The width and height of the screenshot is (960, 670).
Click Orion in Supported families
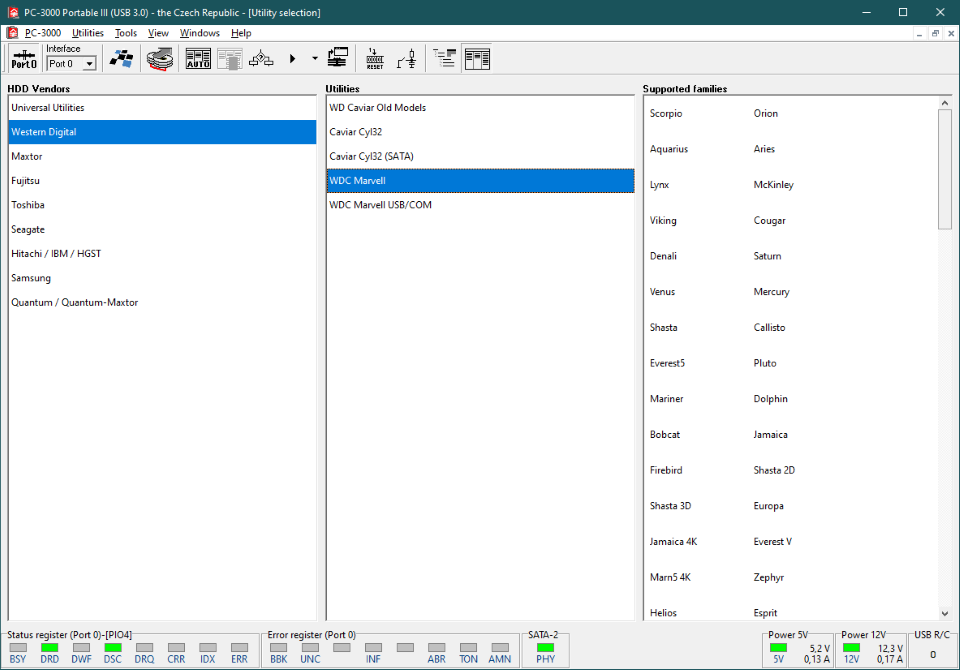tap(765, 113)
